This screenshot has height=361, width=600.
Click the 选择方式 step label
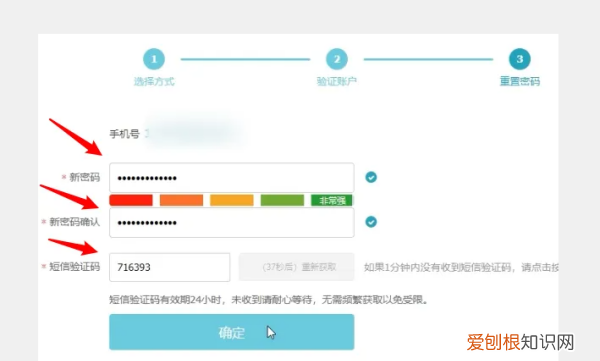pos(154,82)
